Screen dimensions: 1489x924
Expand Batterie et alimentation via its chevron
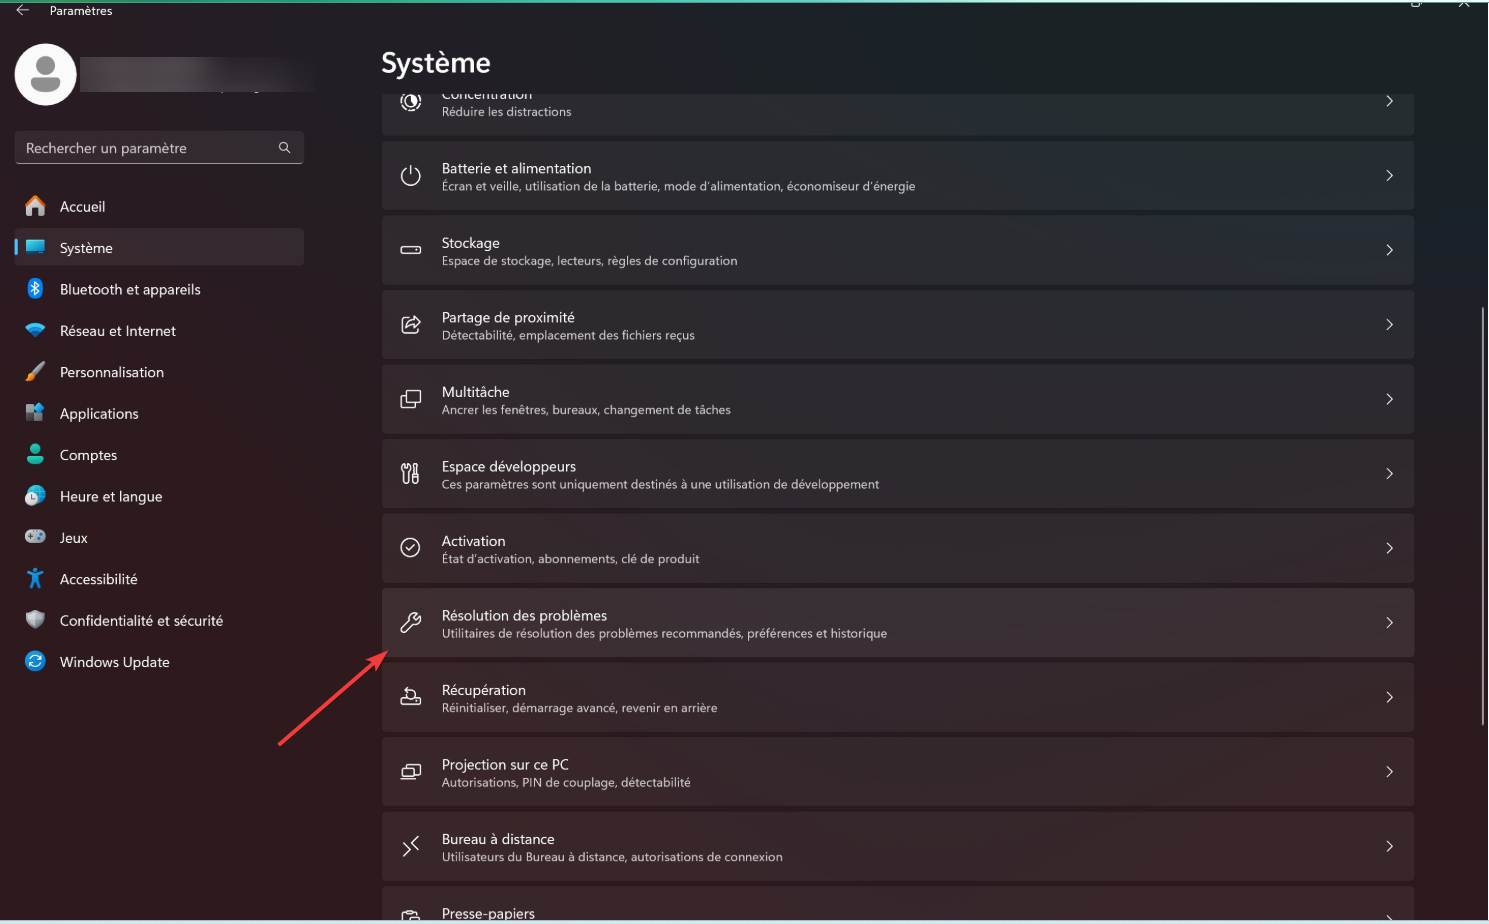[x=1390, y=176]
